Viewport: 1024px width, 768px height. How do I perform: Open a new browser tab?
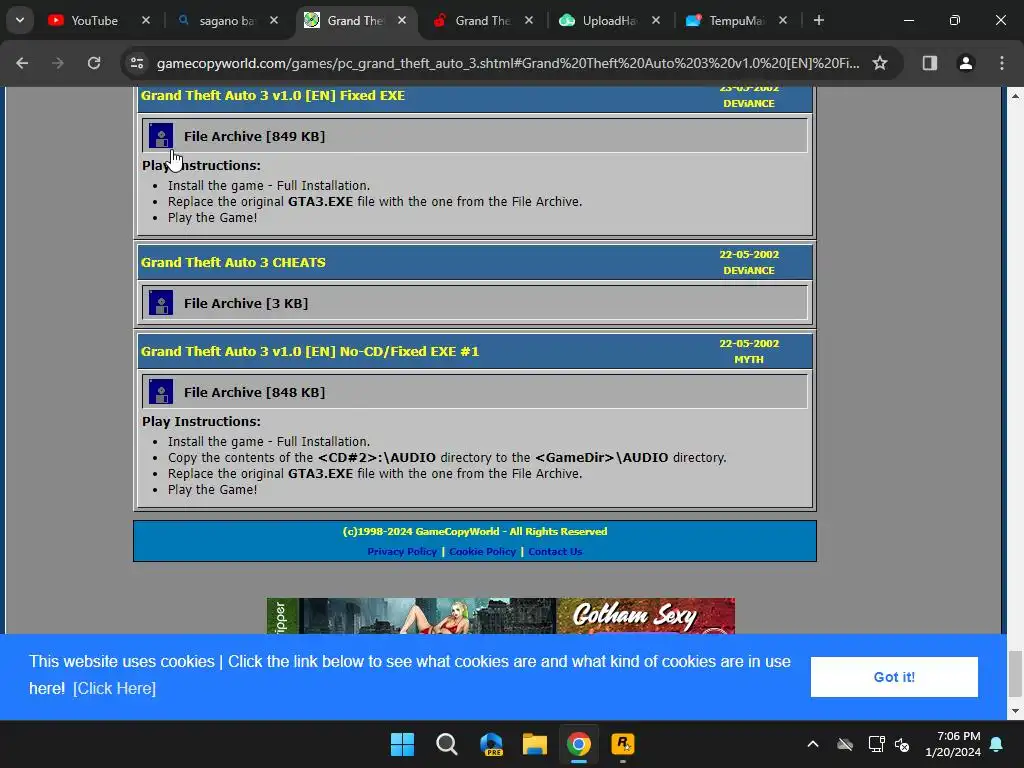pyautogui.click(x=818, y=20)
